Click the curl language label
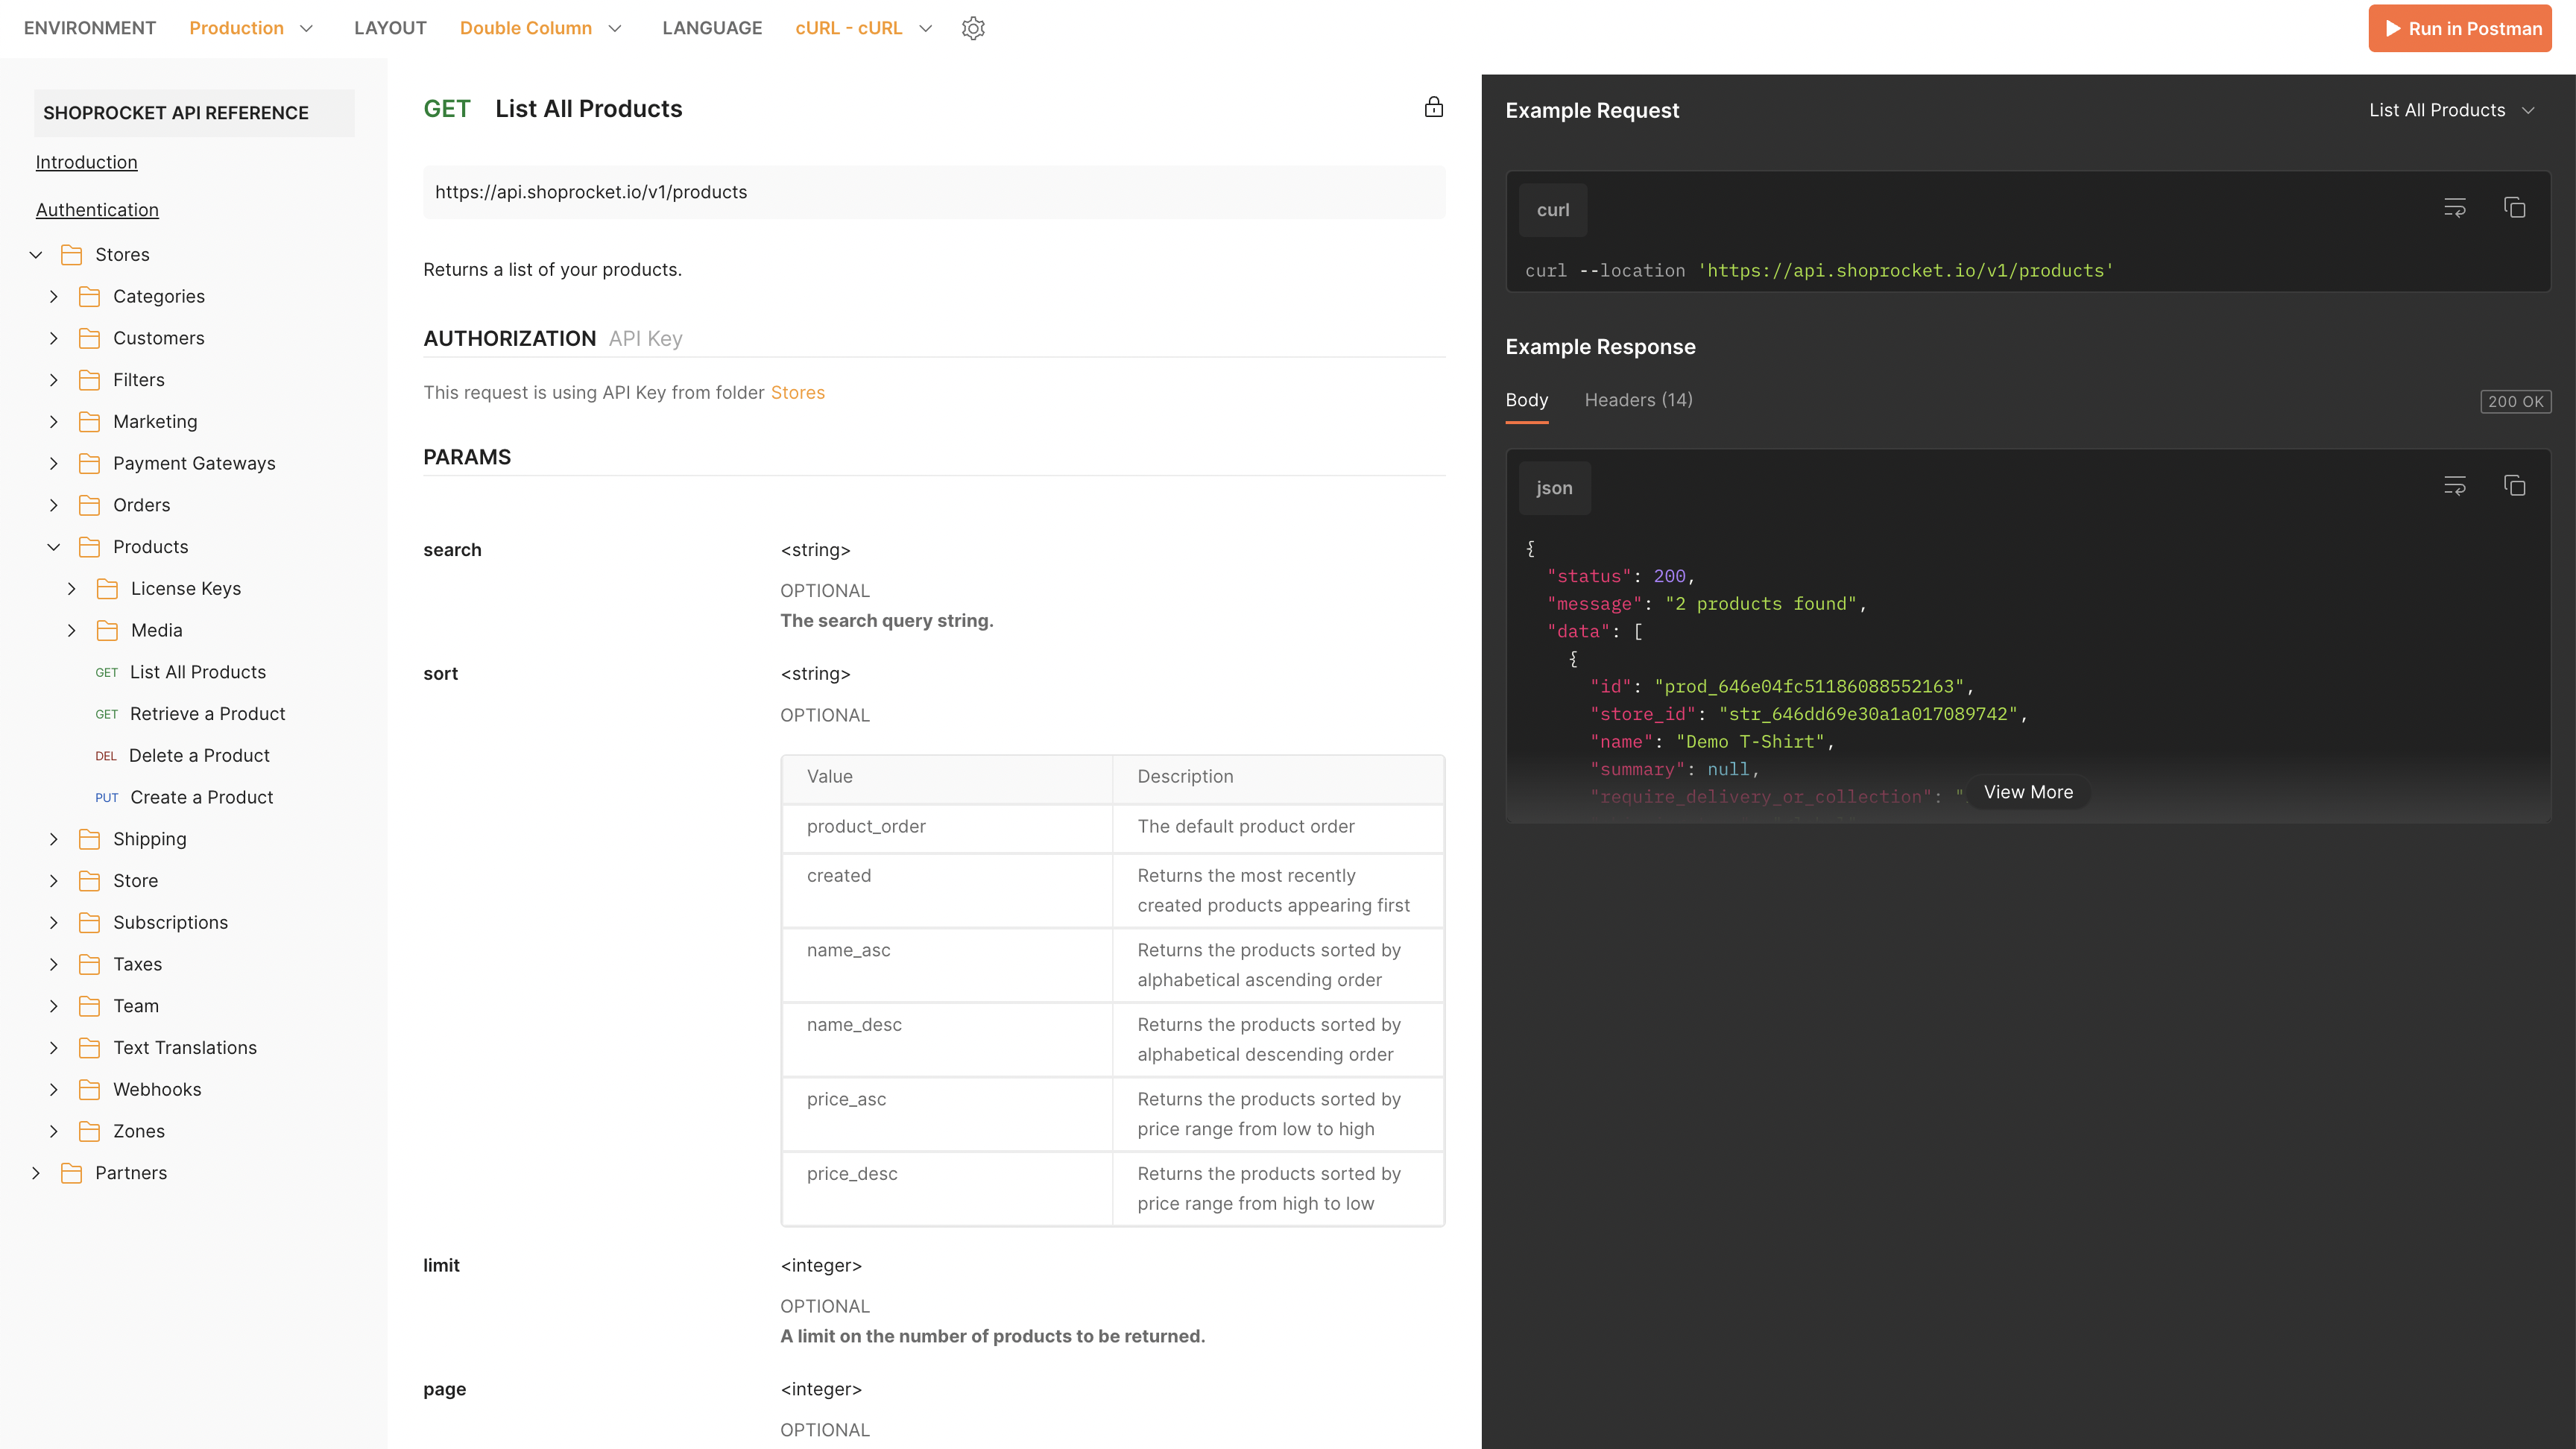This screenshot has height=1449, width=2576. (1552, 210)
